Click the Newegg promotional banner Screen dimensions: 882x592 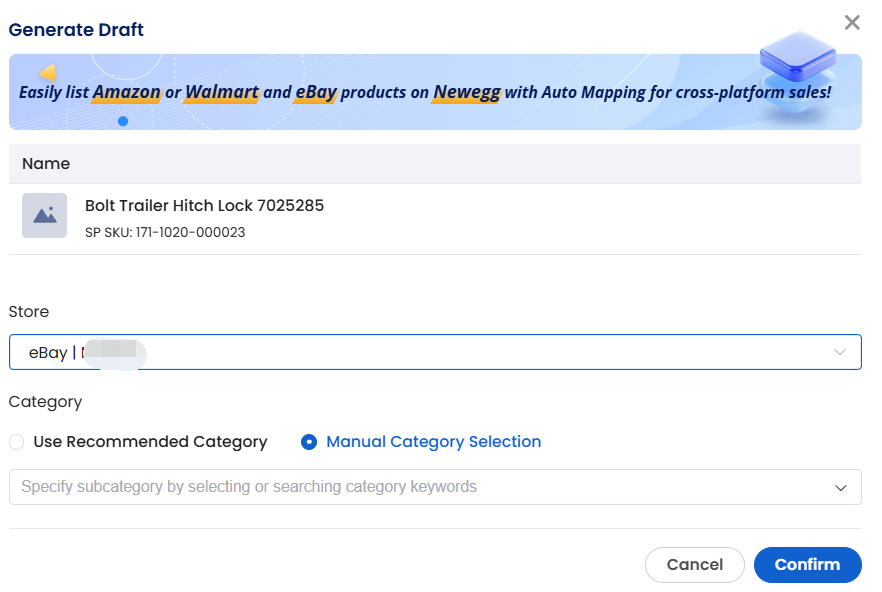pyautogui.click(x=435, y=92)
